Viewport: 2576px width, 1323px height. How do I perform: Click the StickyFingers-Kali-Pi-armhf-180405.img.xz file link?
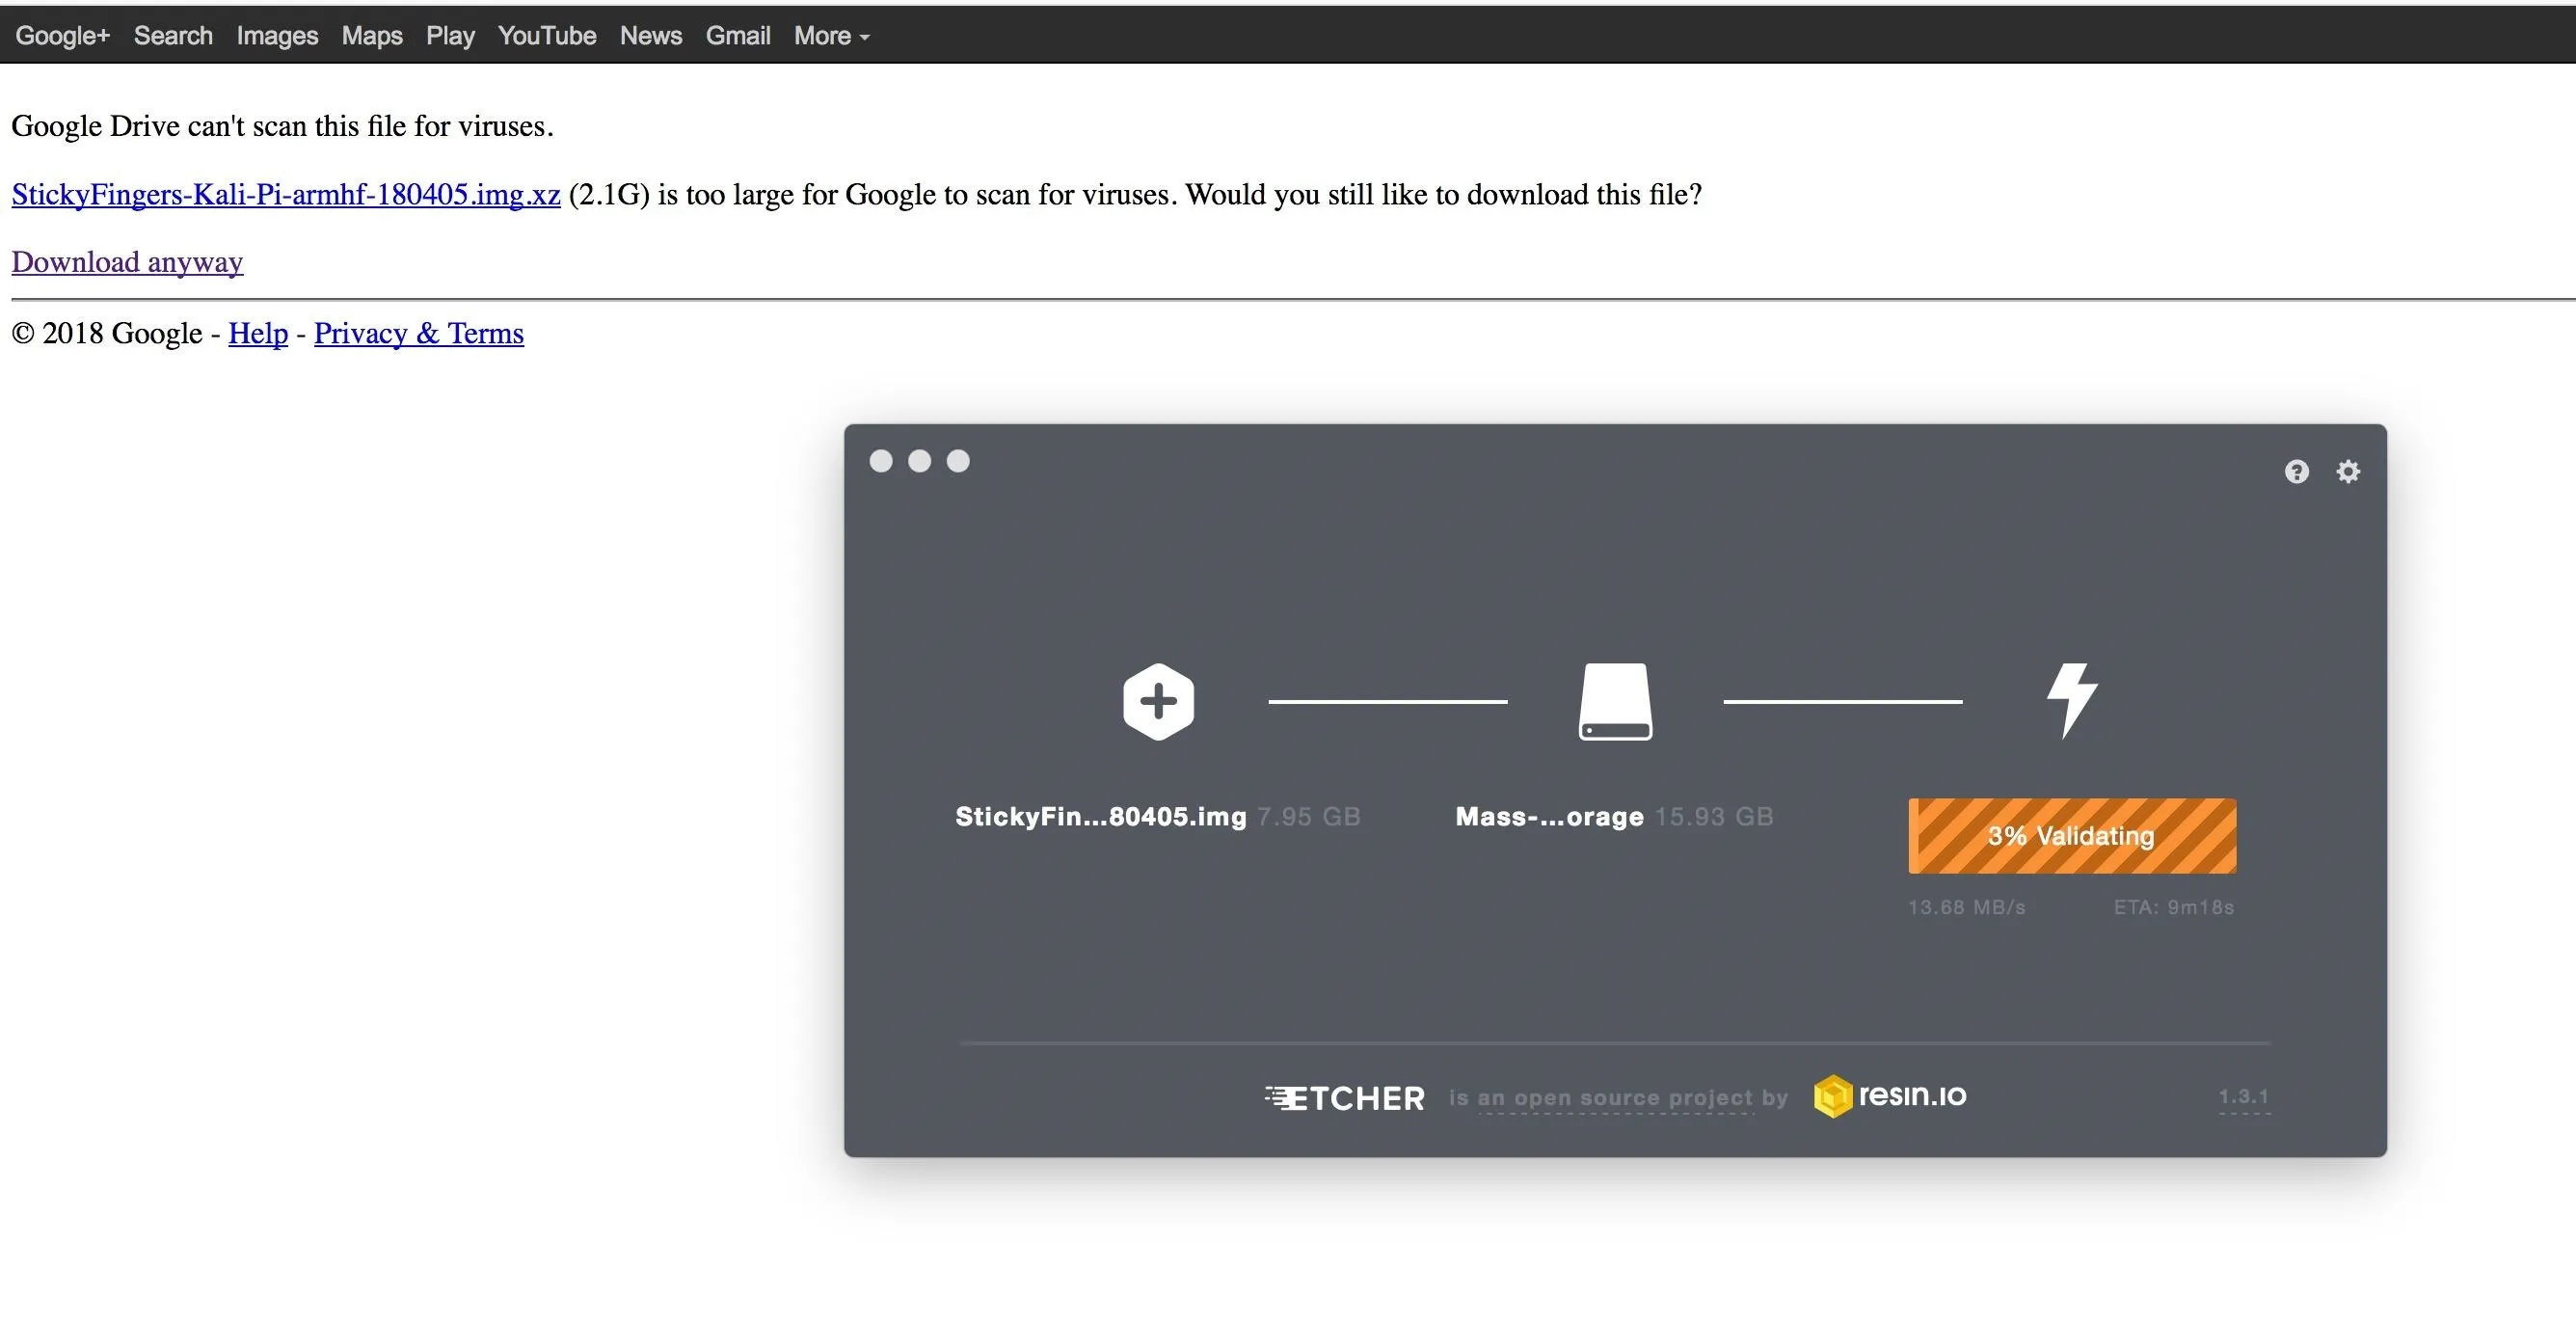point(286,194)
